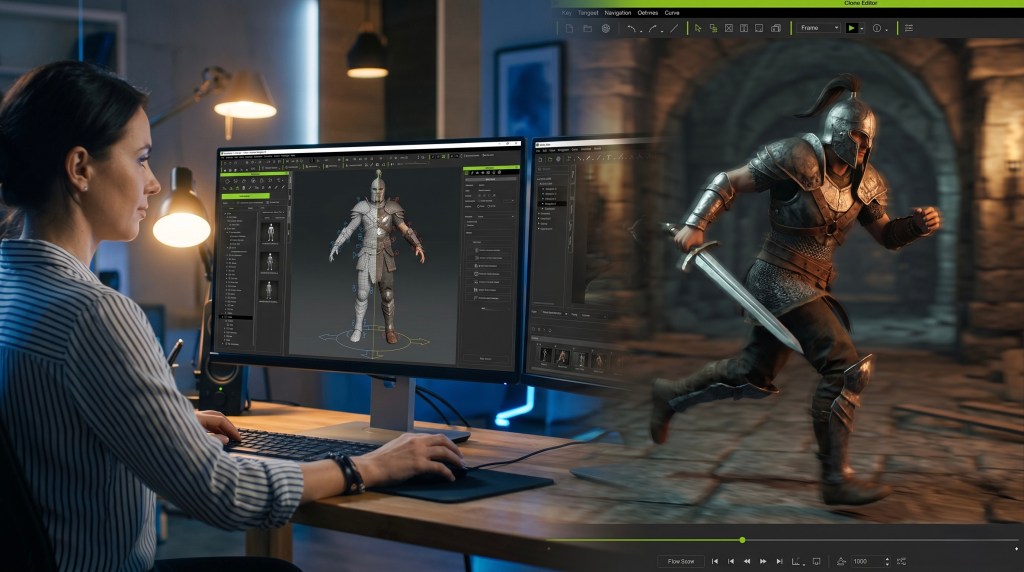
Task: Open dropdown arrow next to green Play
Action: pyautogui.click(x=862, y=29)
